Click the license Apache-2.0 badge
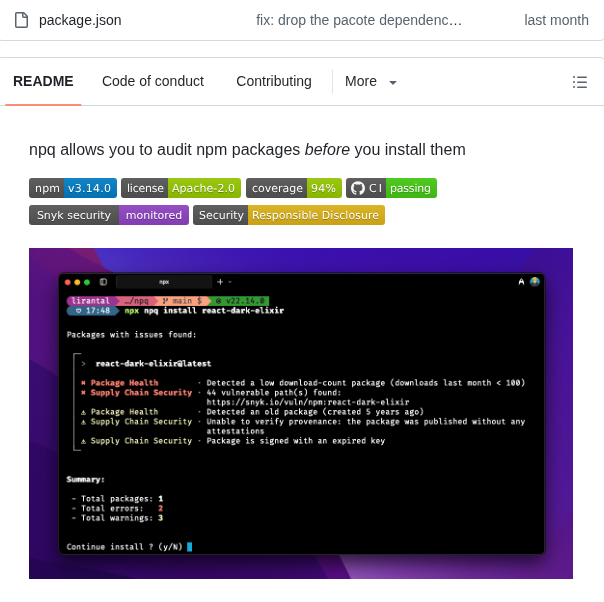Viewport: 604px width, 602px height. tap(181, 188)
